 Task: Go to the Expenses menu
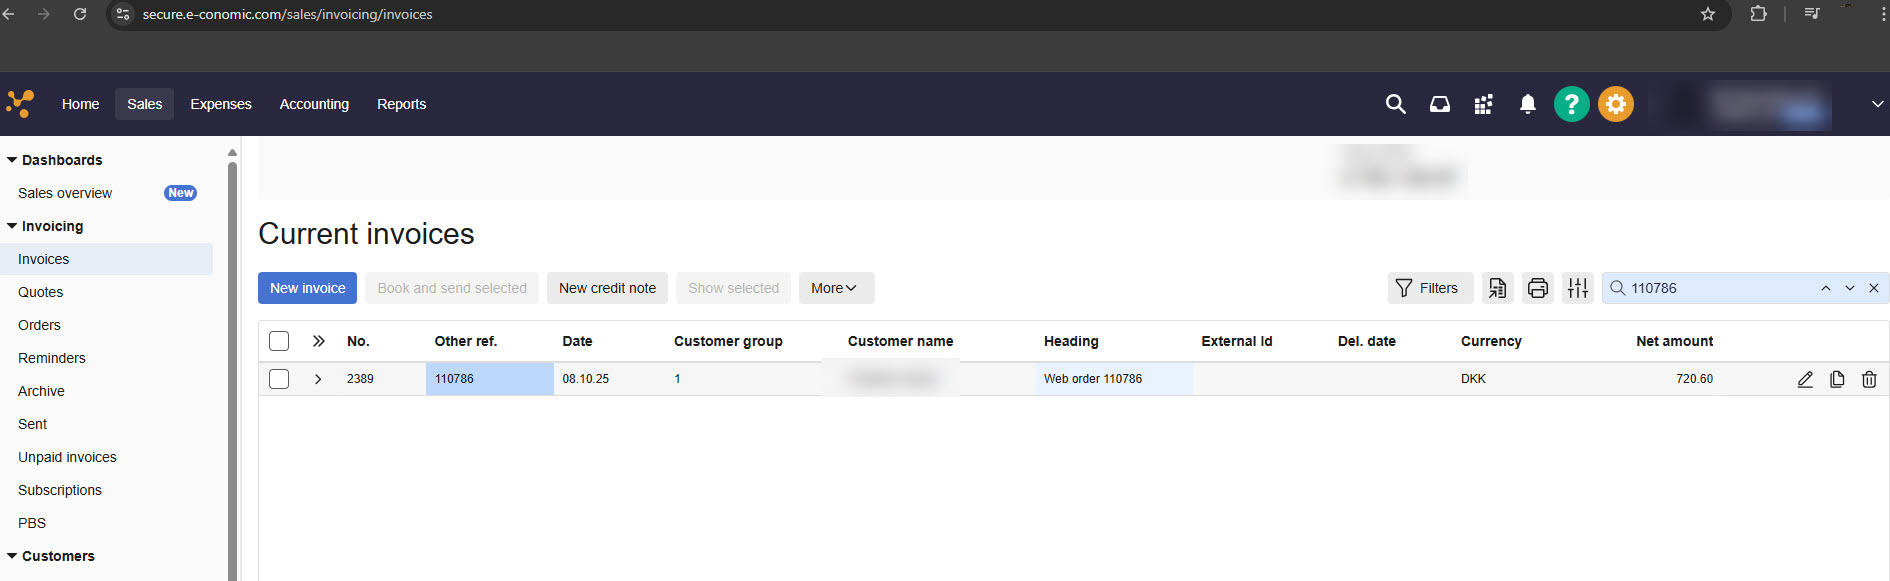pyautogui.click(x=221, y=104)
